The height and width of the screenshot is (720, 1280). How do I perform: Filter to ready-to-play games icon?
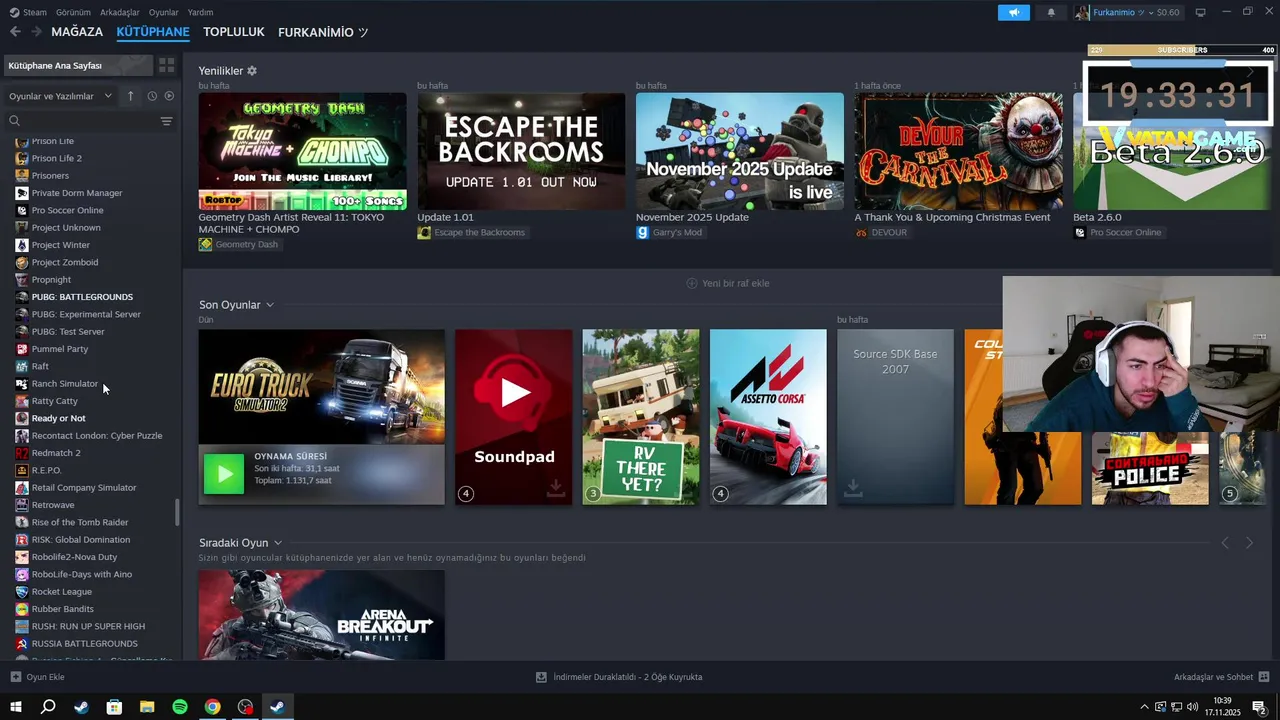click(x=169, y=96)
